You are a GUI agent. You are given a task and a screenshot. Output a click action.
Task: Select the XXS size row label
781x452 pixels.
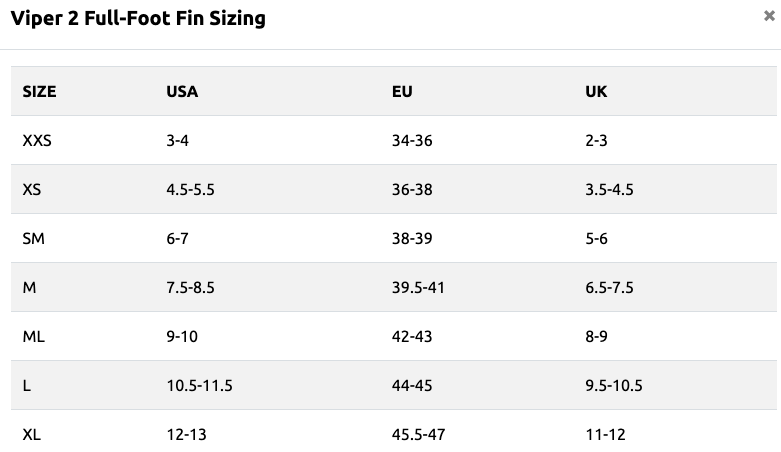(x=37, y=141)
